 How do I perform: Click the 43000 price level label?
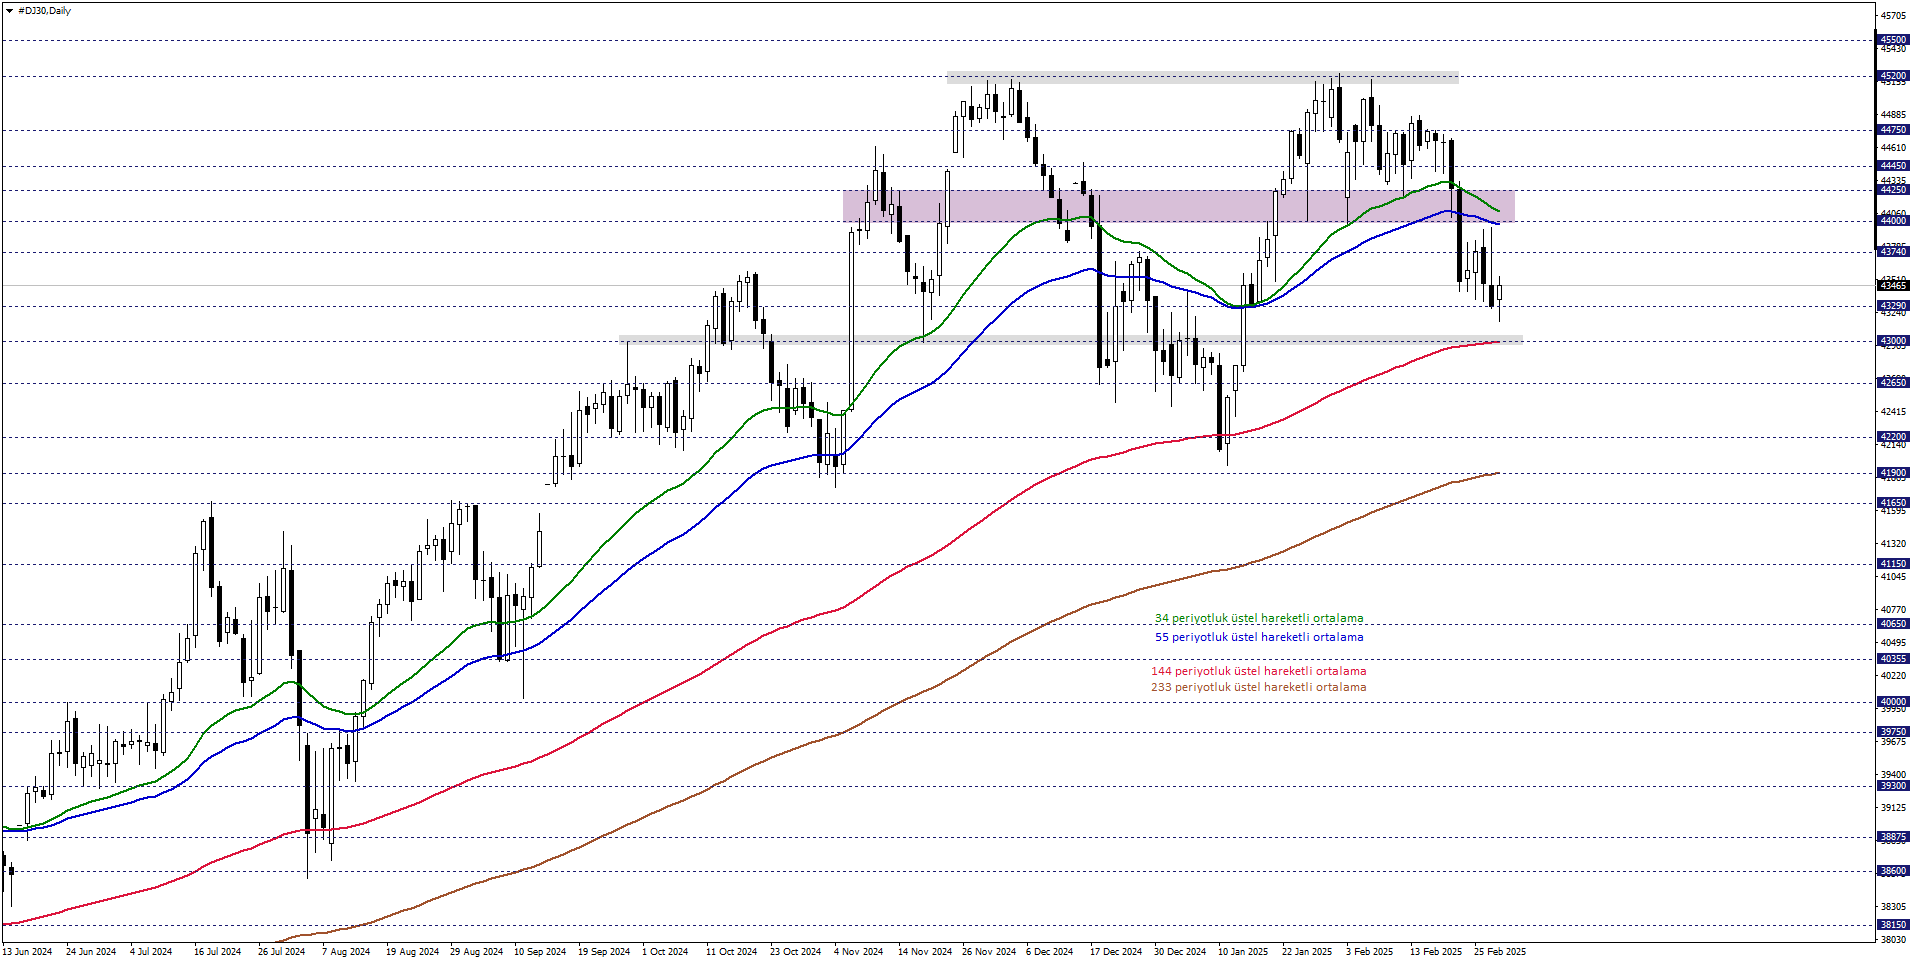pos(1893,341)
